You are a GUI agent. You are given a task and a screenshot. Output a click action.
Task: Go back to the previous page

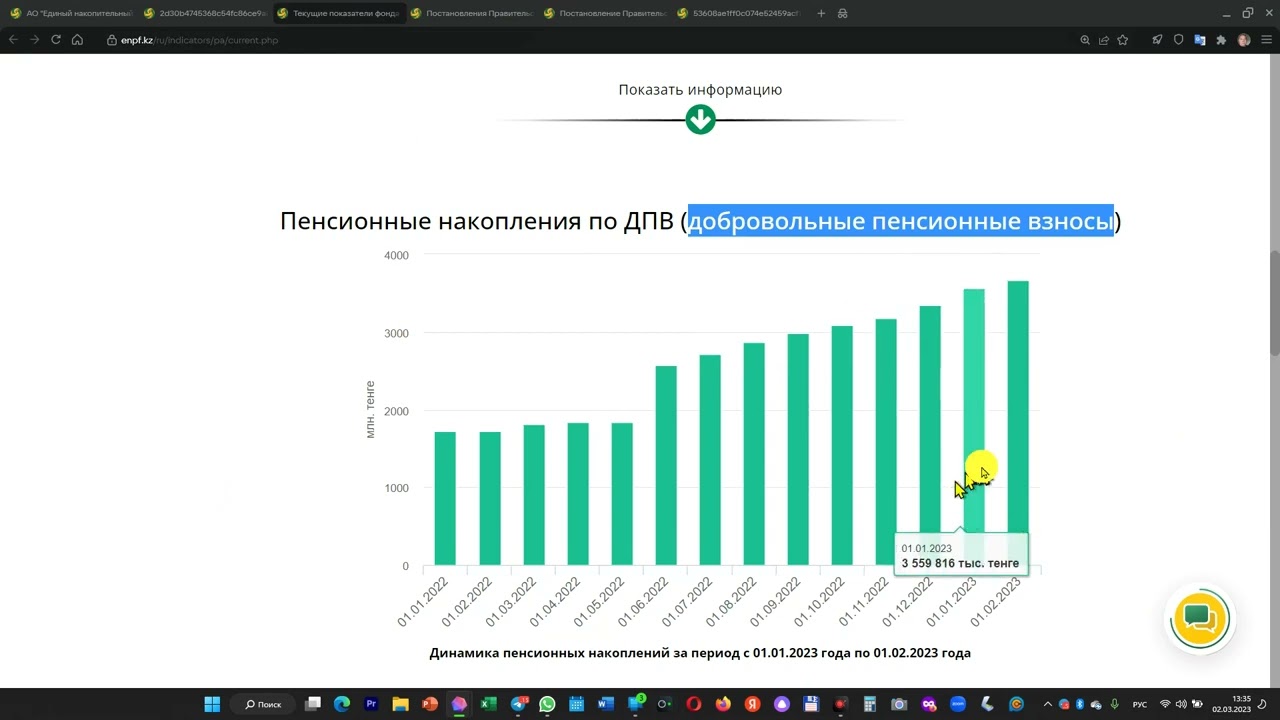pos(13,40)
